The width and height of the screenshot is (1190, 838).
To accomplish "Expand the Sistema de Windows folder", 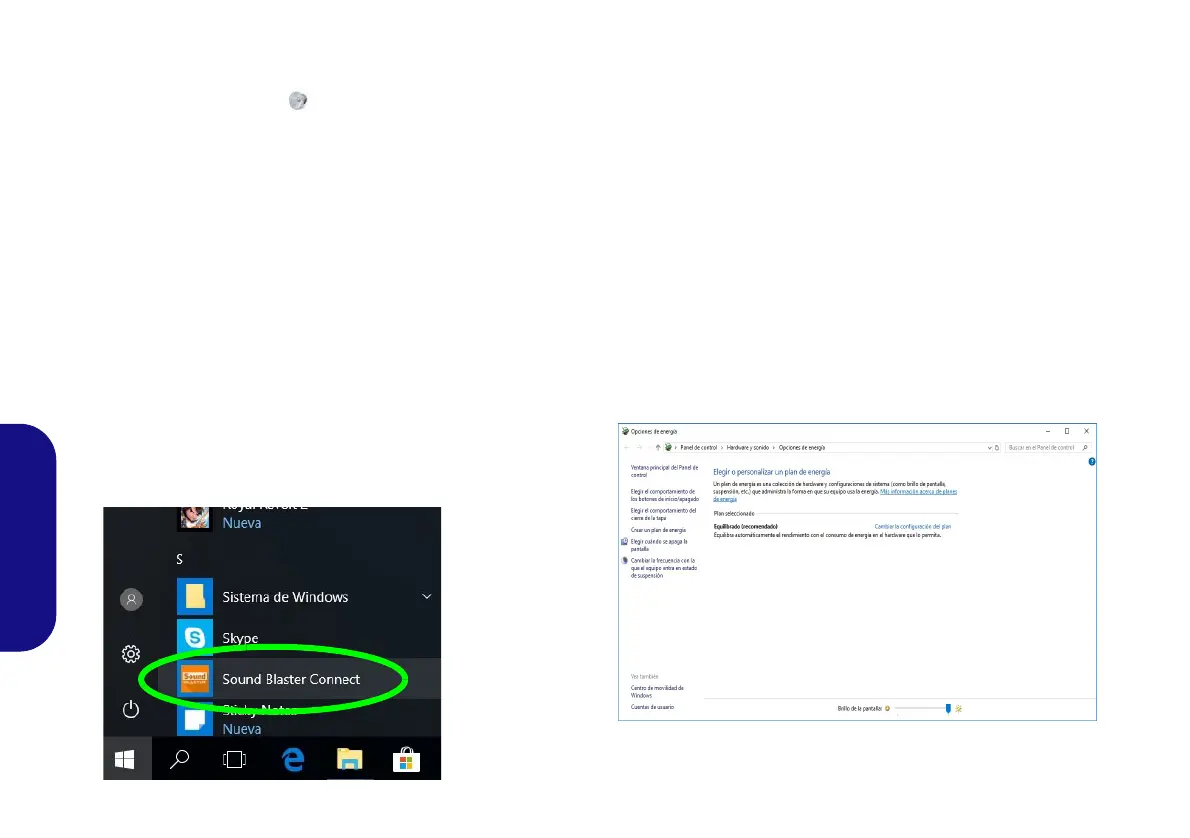I will click(x=427, y=597).
